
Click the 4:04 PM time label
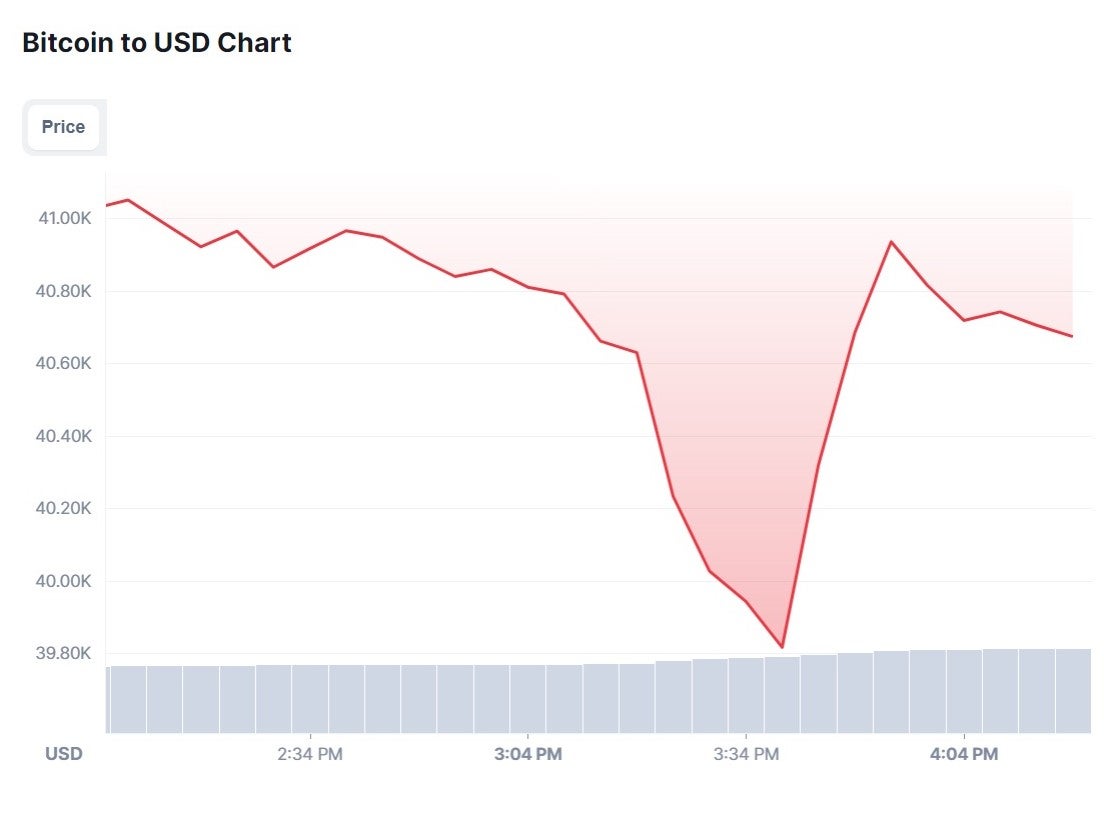(x=964, y=754)
